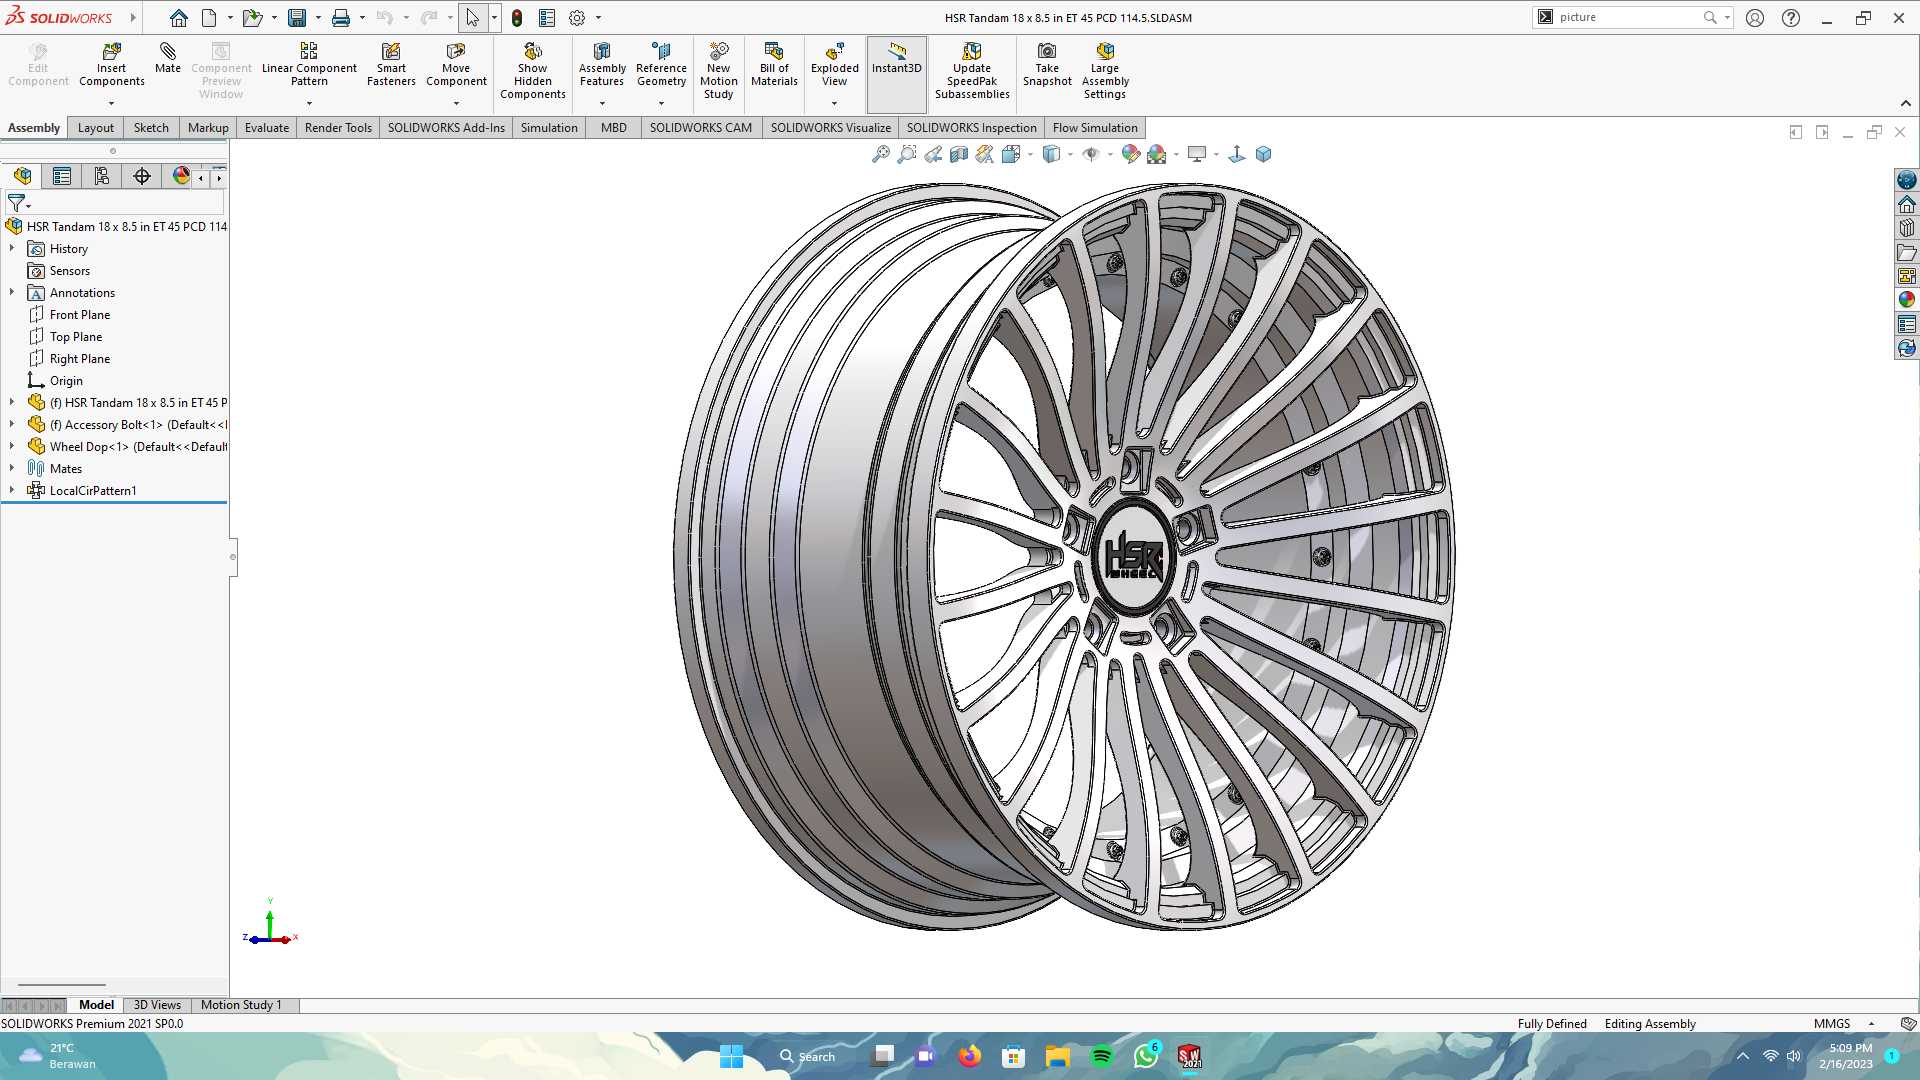
Task: Click MMGS units in status bar
Action: coord(1832,1024)
